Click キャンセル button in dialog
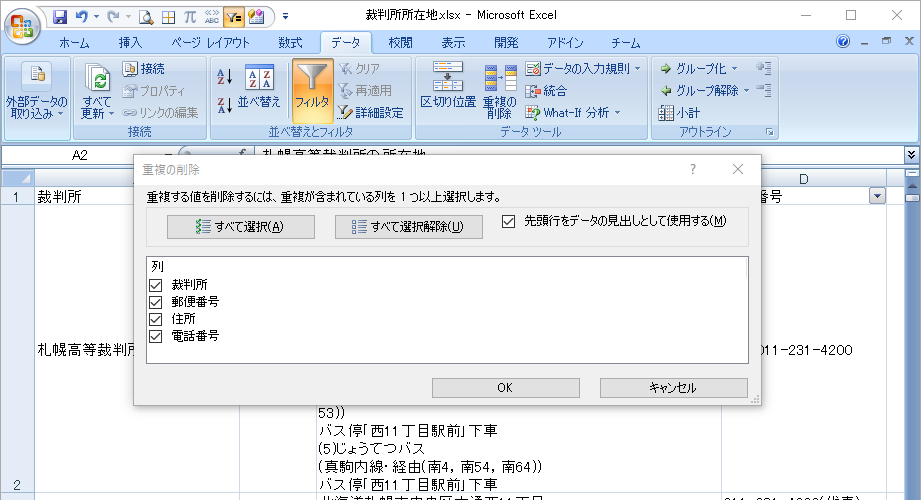The width and height of the screenshot is (921, 500). pyautogui.click(x=674, y=388)
